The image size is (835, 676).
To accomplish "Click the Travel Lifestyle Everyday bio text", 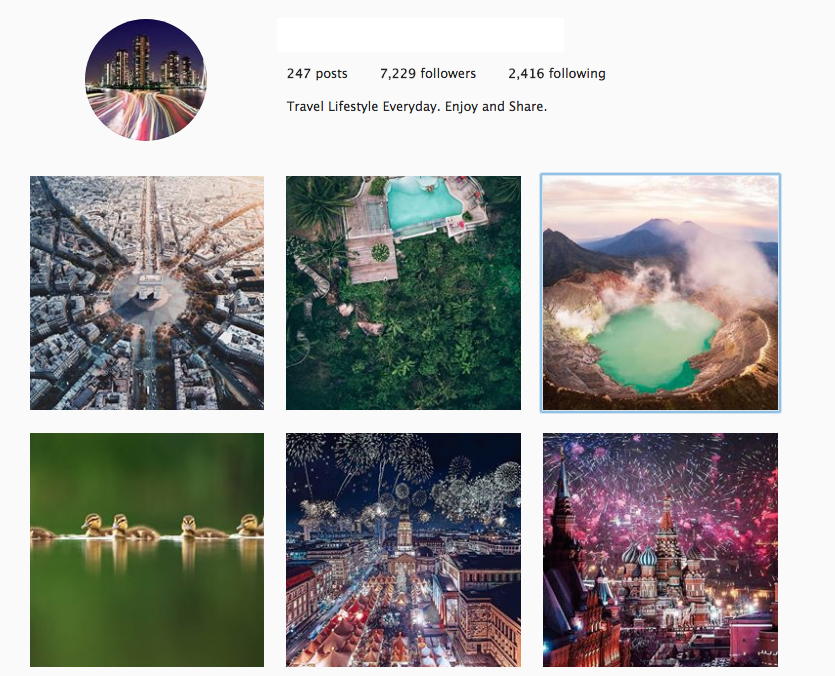I will tap(417, 107).
